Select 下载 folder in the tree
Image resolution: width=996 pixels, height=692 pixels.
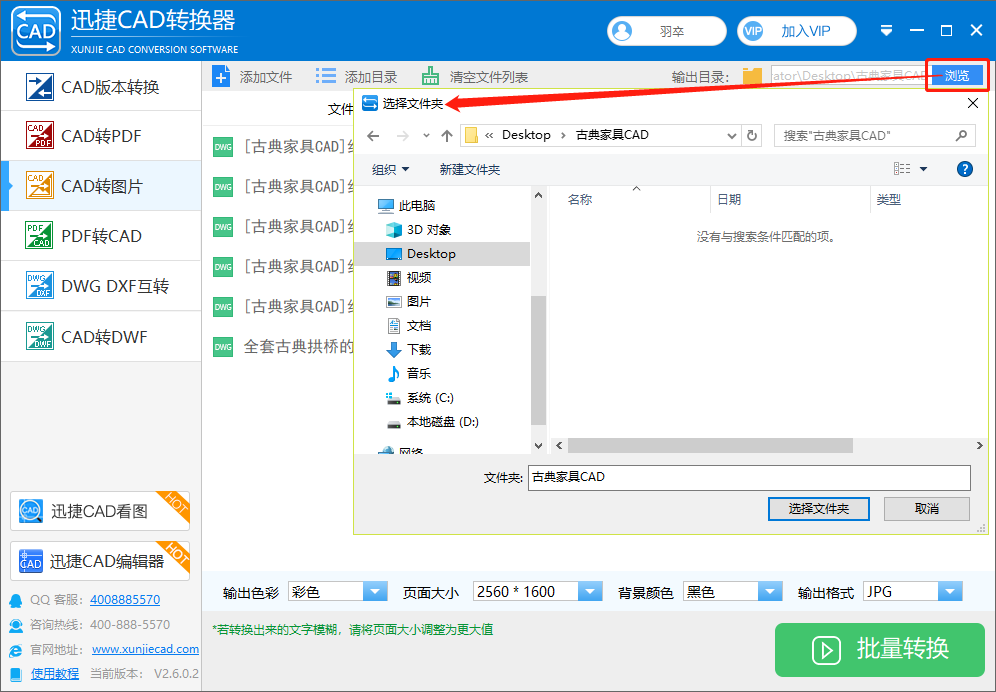click(419, 349)
